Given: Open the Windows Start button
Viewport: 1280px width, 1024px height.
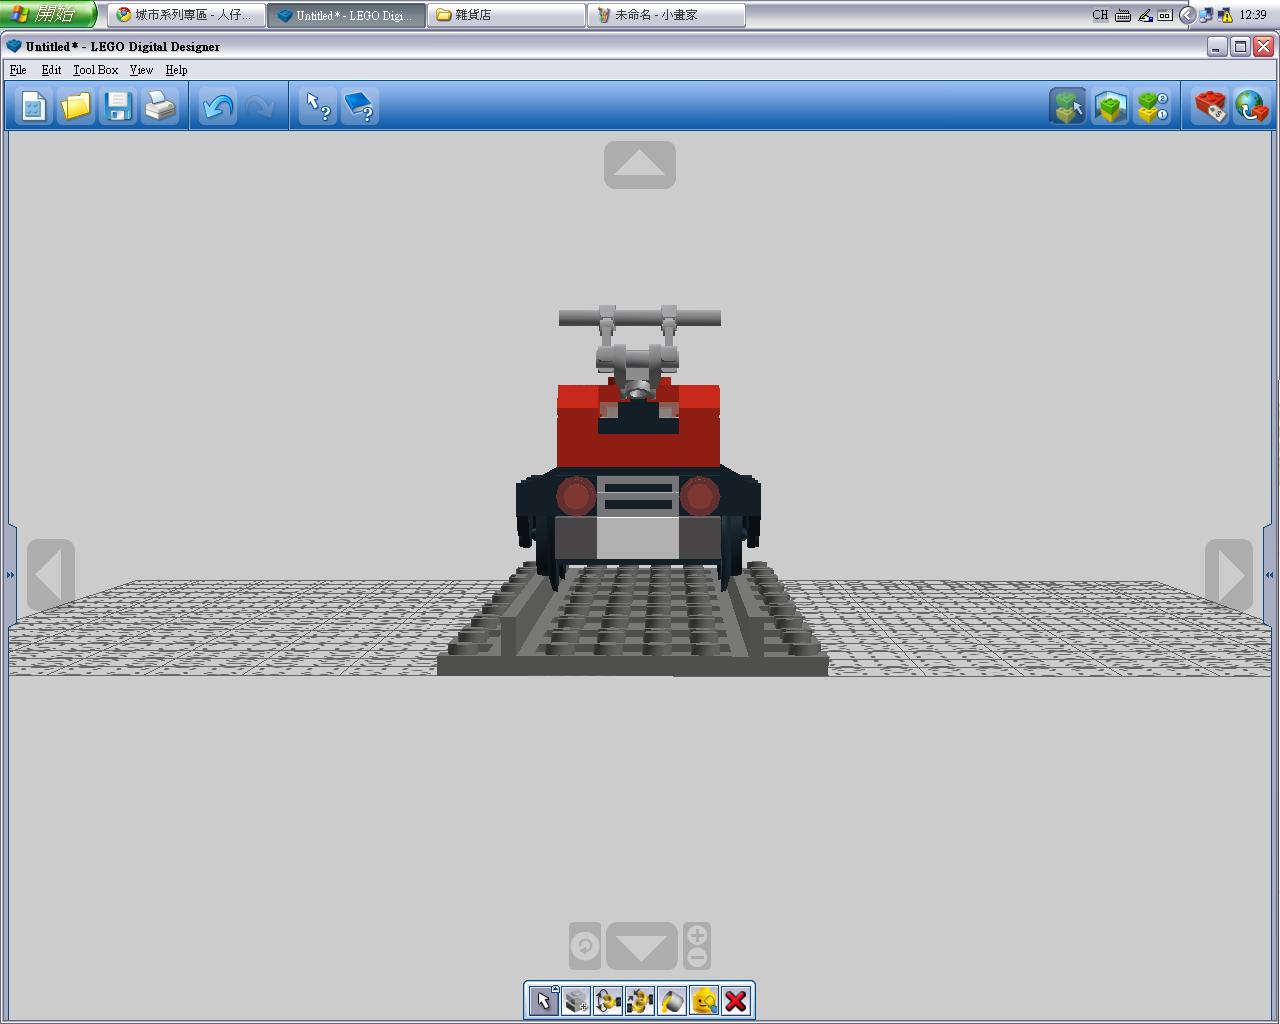Looking at the screenshot, I should click(48, 14).
